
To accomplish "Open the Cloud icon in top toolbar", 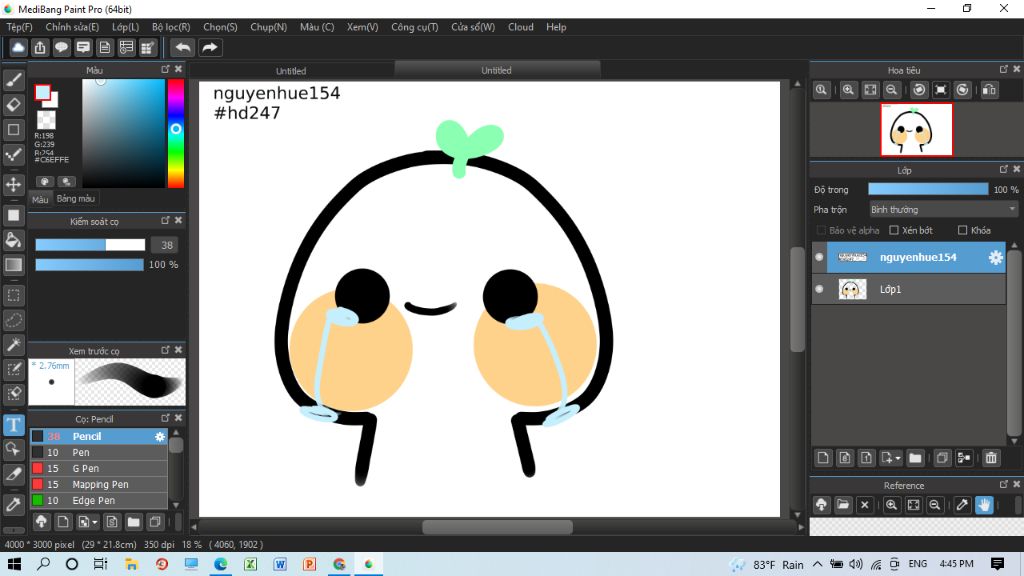I will pyautogui.click(x=18, y=48).
